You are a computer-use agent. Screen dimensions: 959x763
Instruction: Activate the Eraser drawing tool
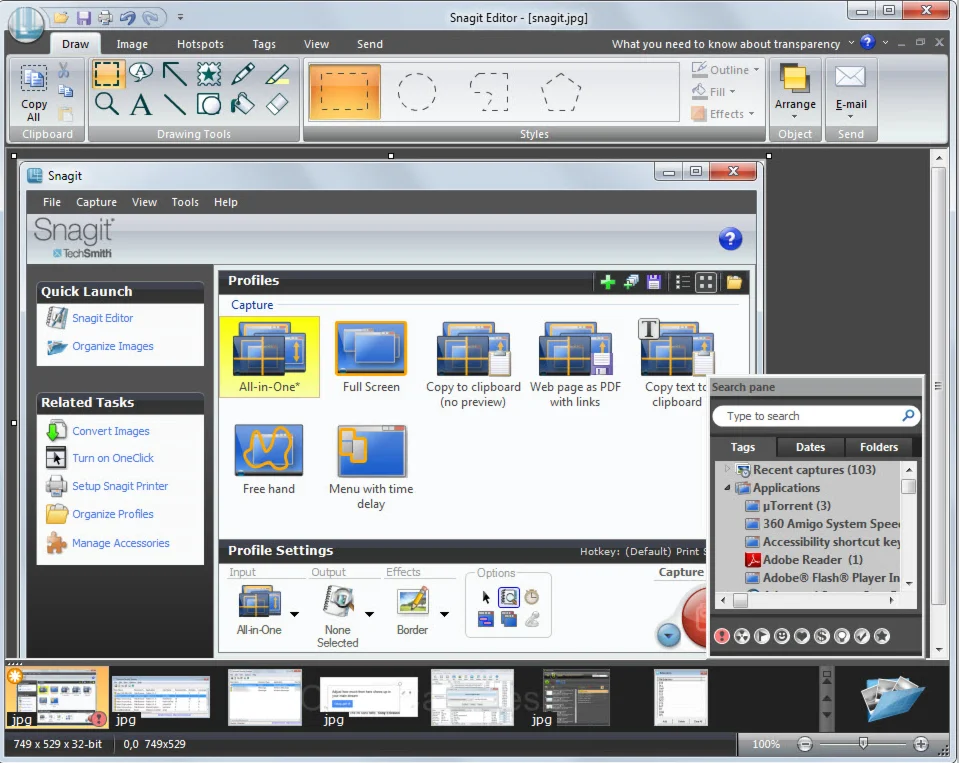278,105
